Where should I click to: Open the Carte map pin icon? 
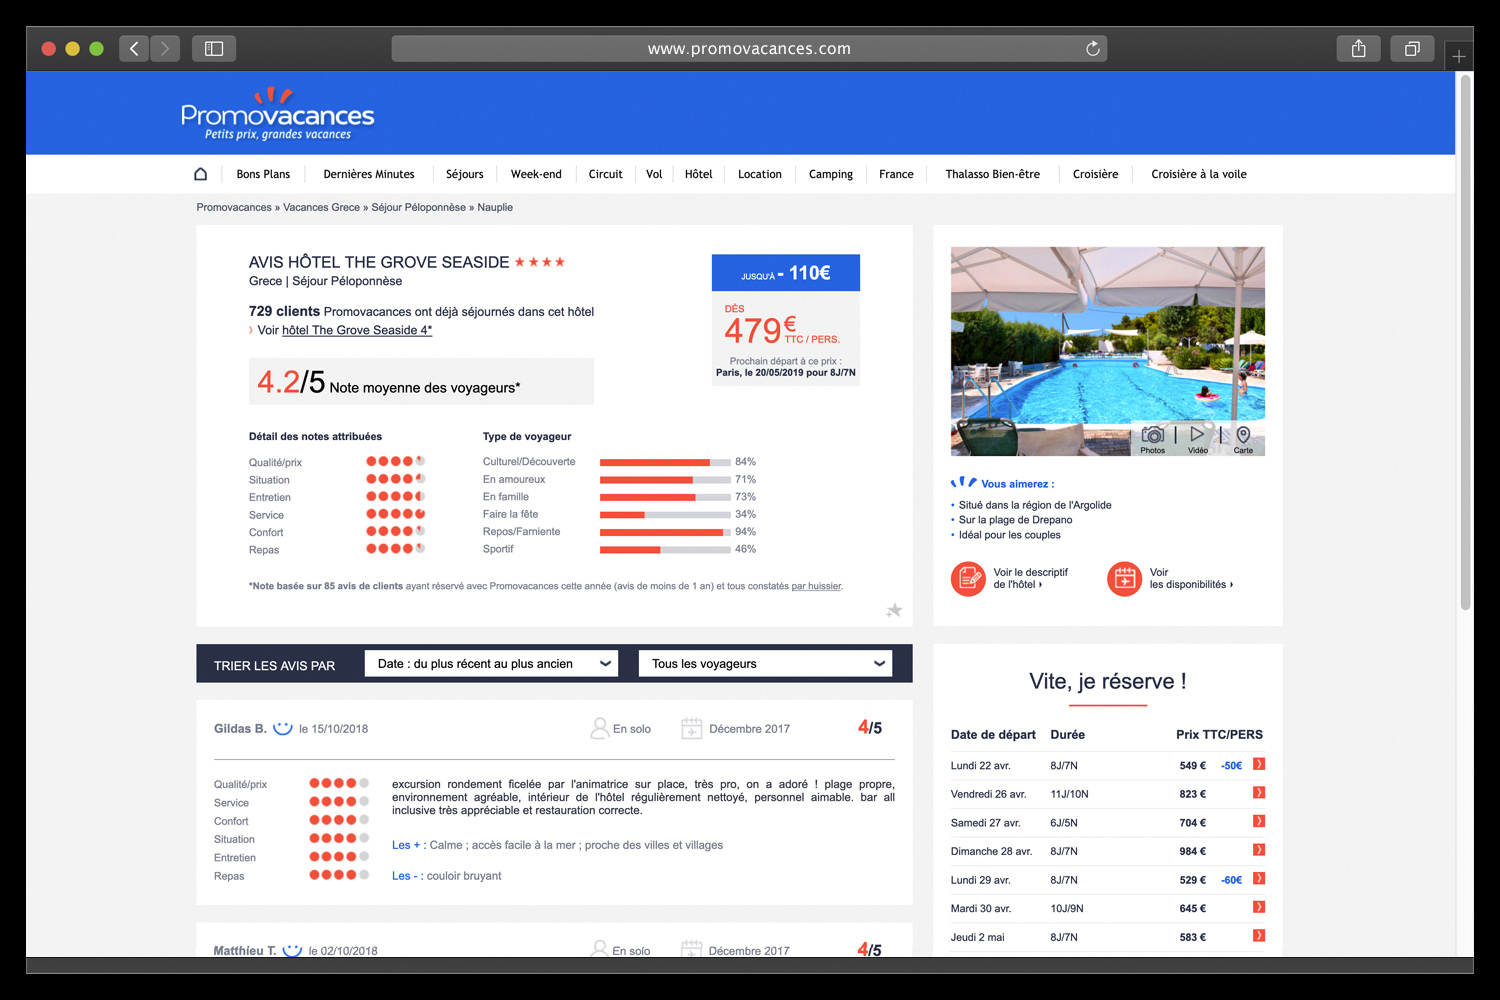(1243, 436)
